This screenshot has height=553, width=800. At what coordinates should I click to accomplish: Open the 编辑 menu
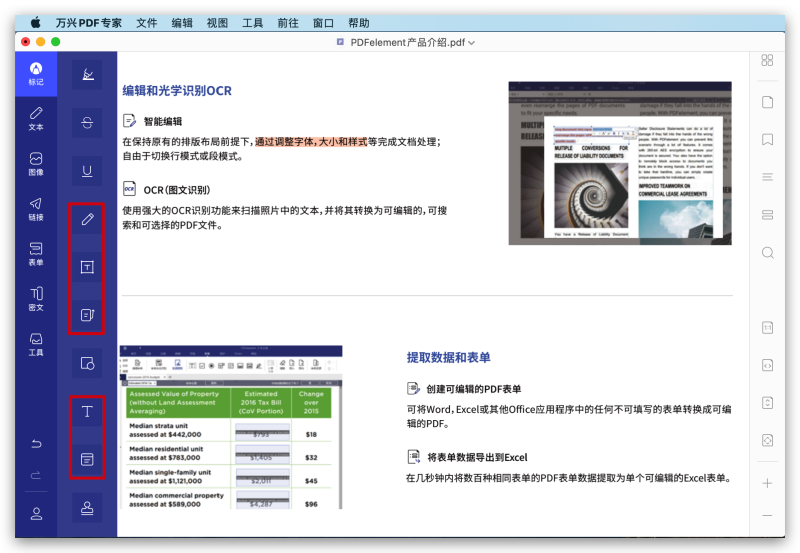(x=182, y=23)
